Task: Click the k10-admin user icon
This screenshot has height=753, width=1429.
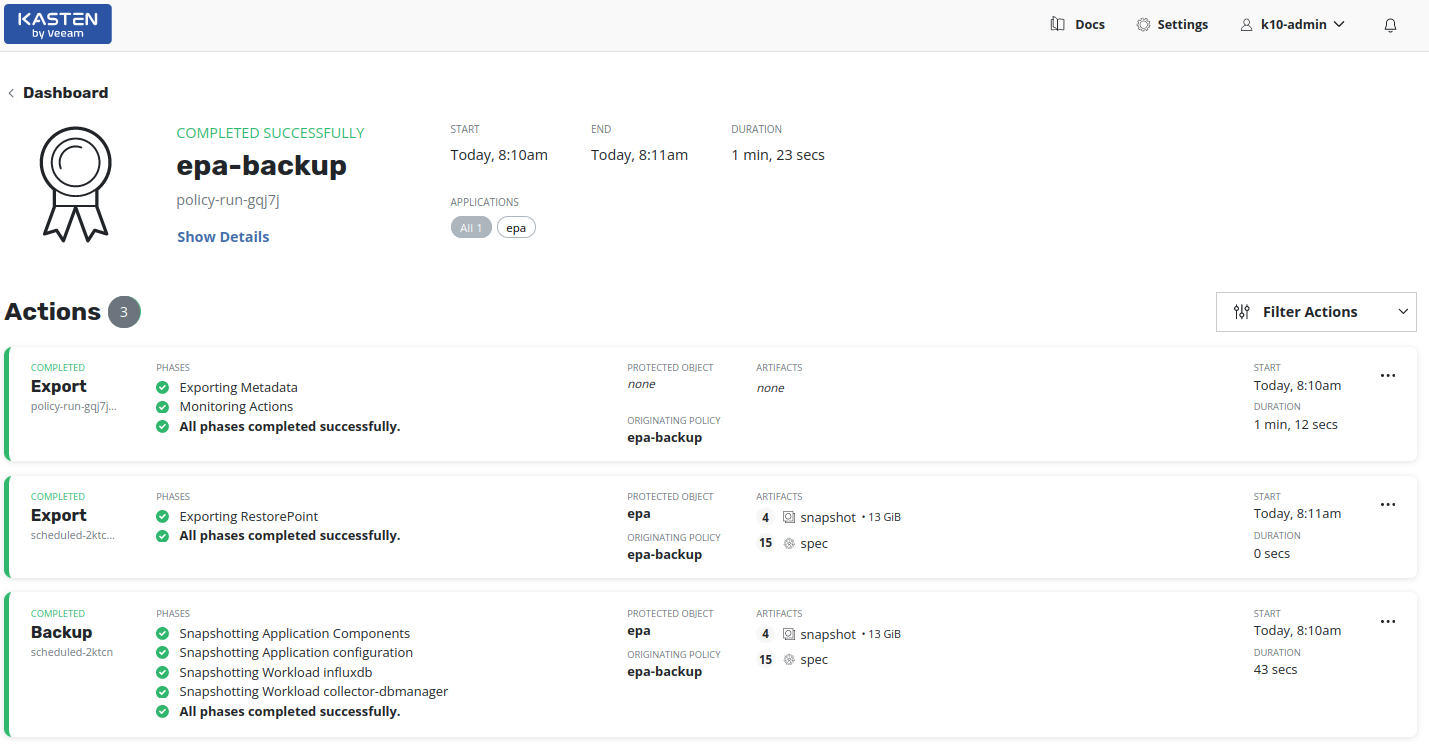Action: pos(1246,25)
